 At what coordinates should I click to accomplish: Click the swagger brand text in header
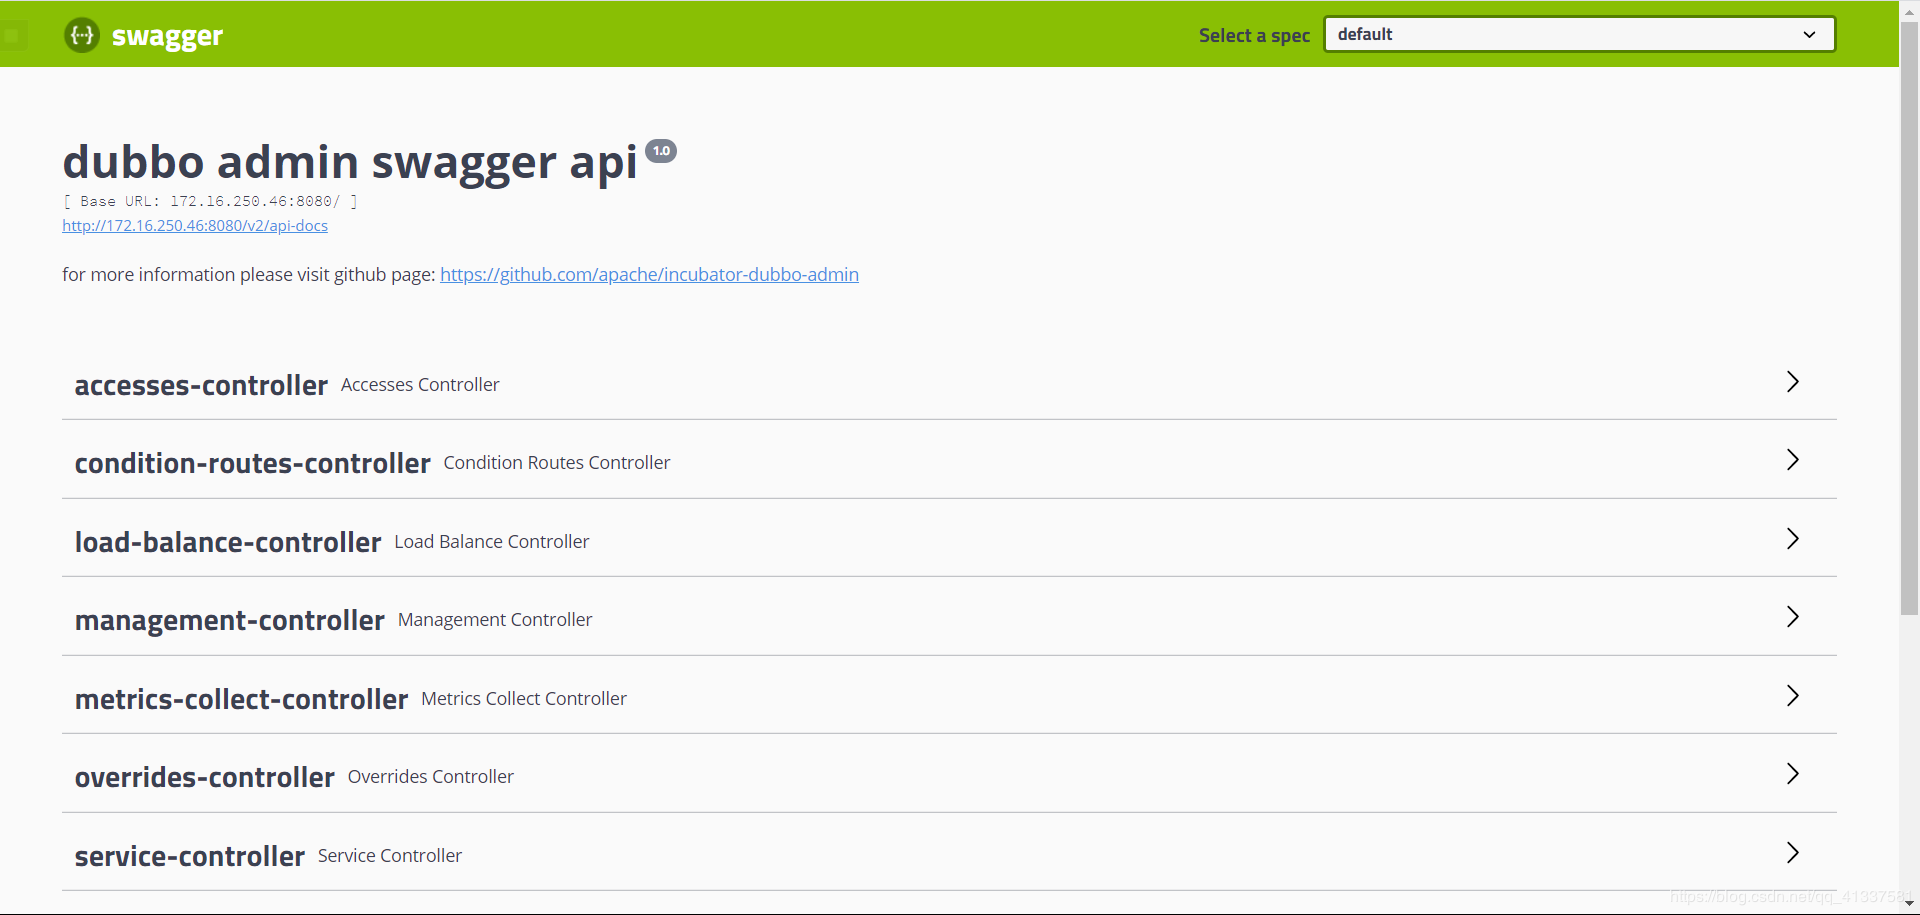click(167, 37)
